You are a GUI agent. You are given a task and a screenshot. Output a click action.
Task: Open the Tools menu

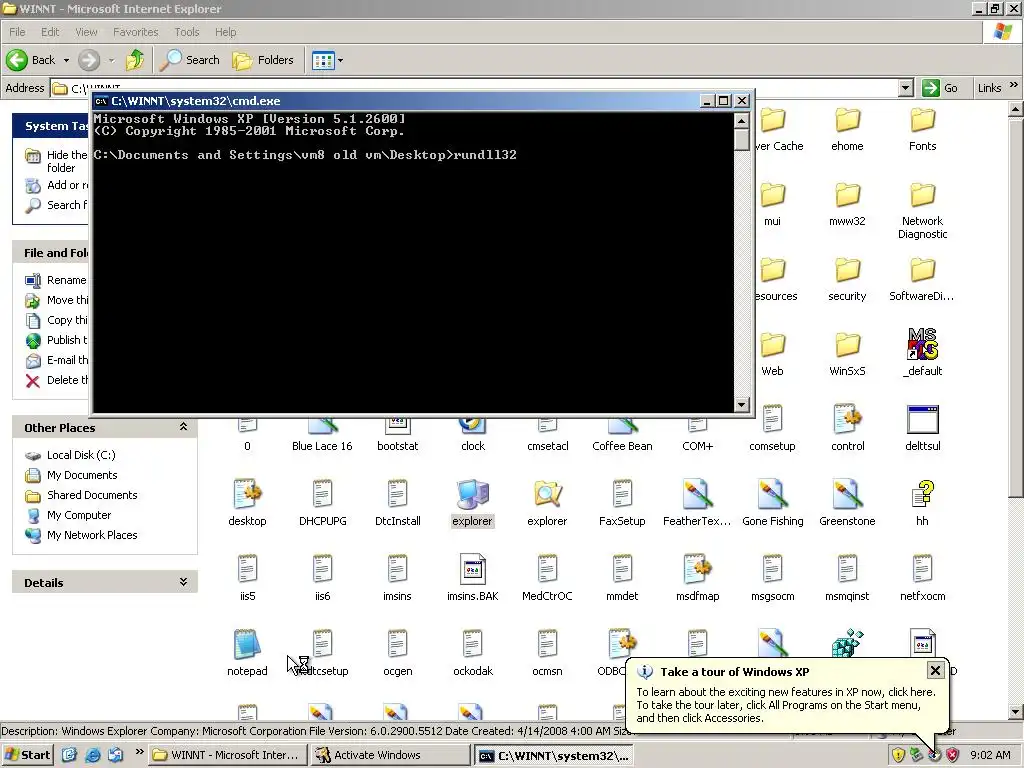187,32
